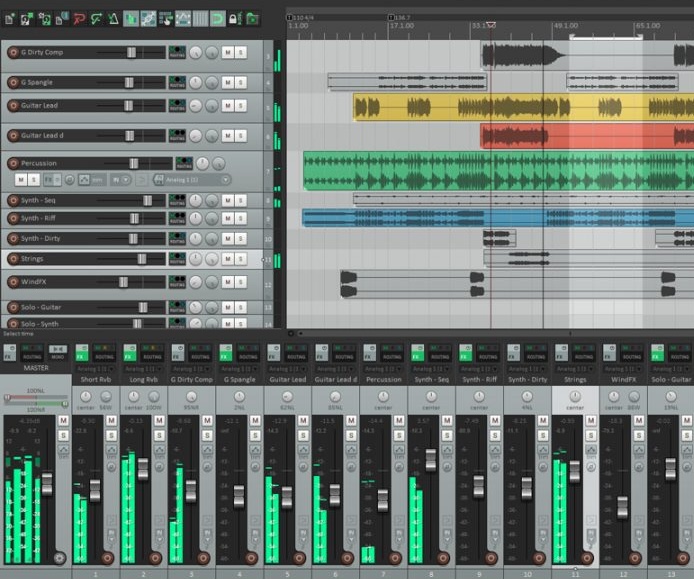This screenshot has width=694, height=579.
Task: Arm G Dirty Comp track for recording
Action: [x=13, y=52]
